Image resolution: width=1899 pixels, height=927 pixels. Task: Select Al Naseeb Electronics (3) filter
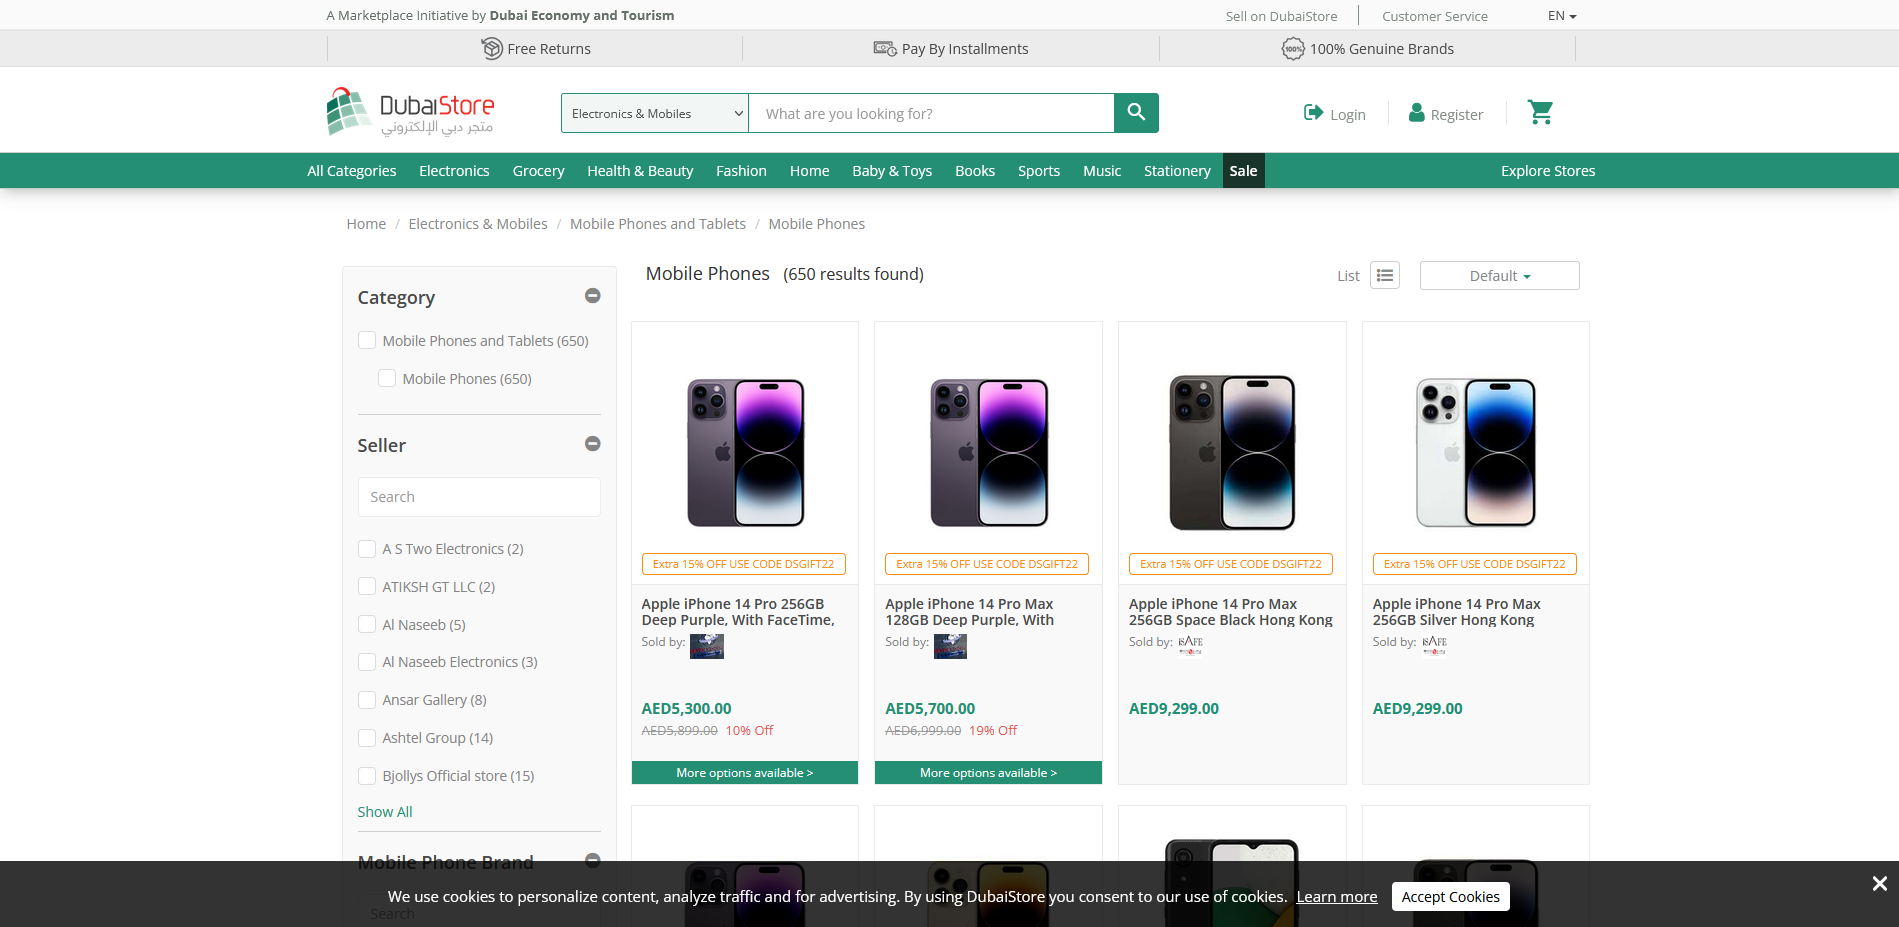[x=367, y=662]
